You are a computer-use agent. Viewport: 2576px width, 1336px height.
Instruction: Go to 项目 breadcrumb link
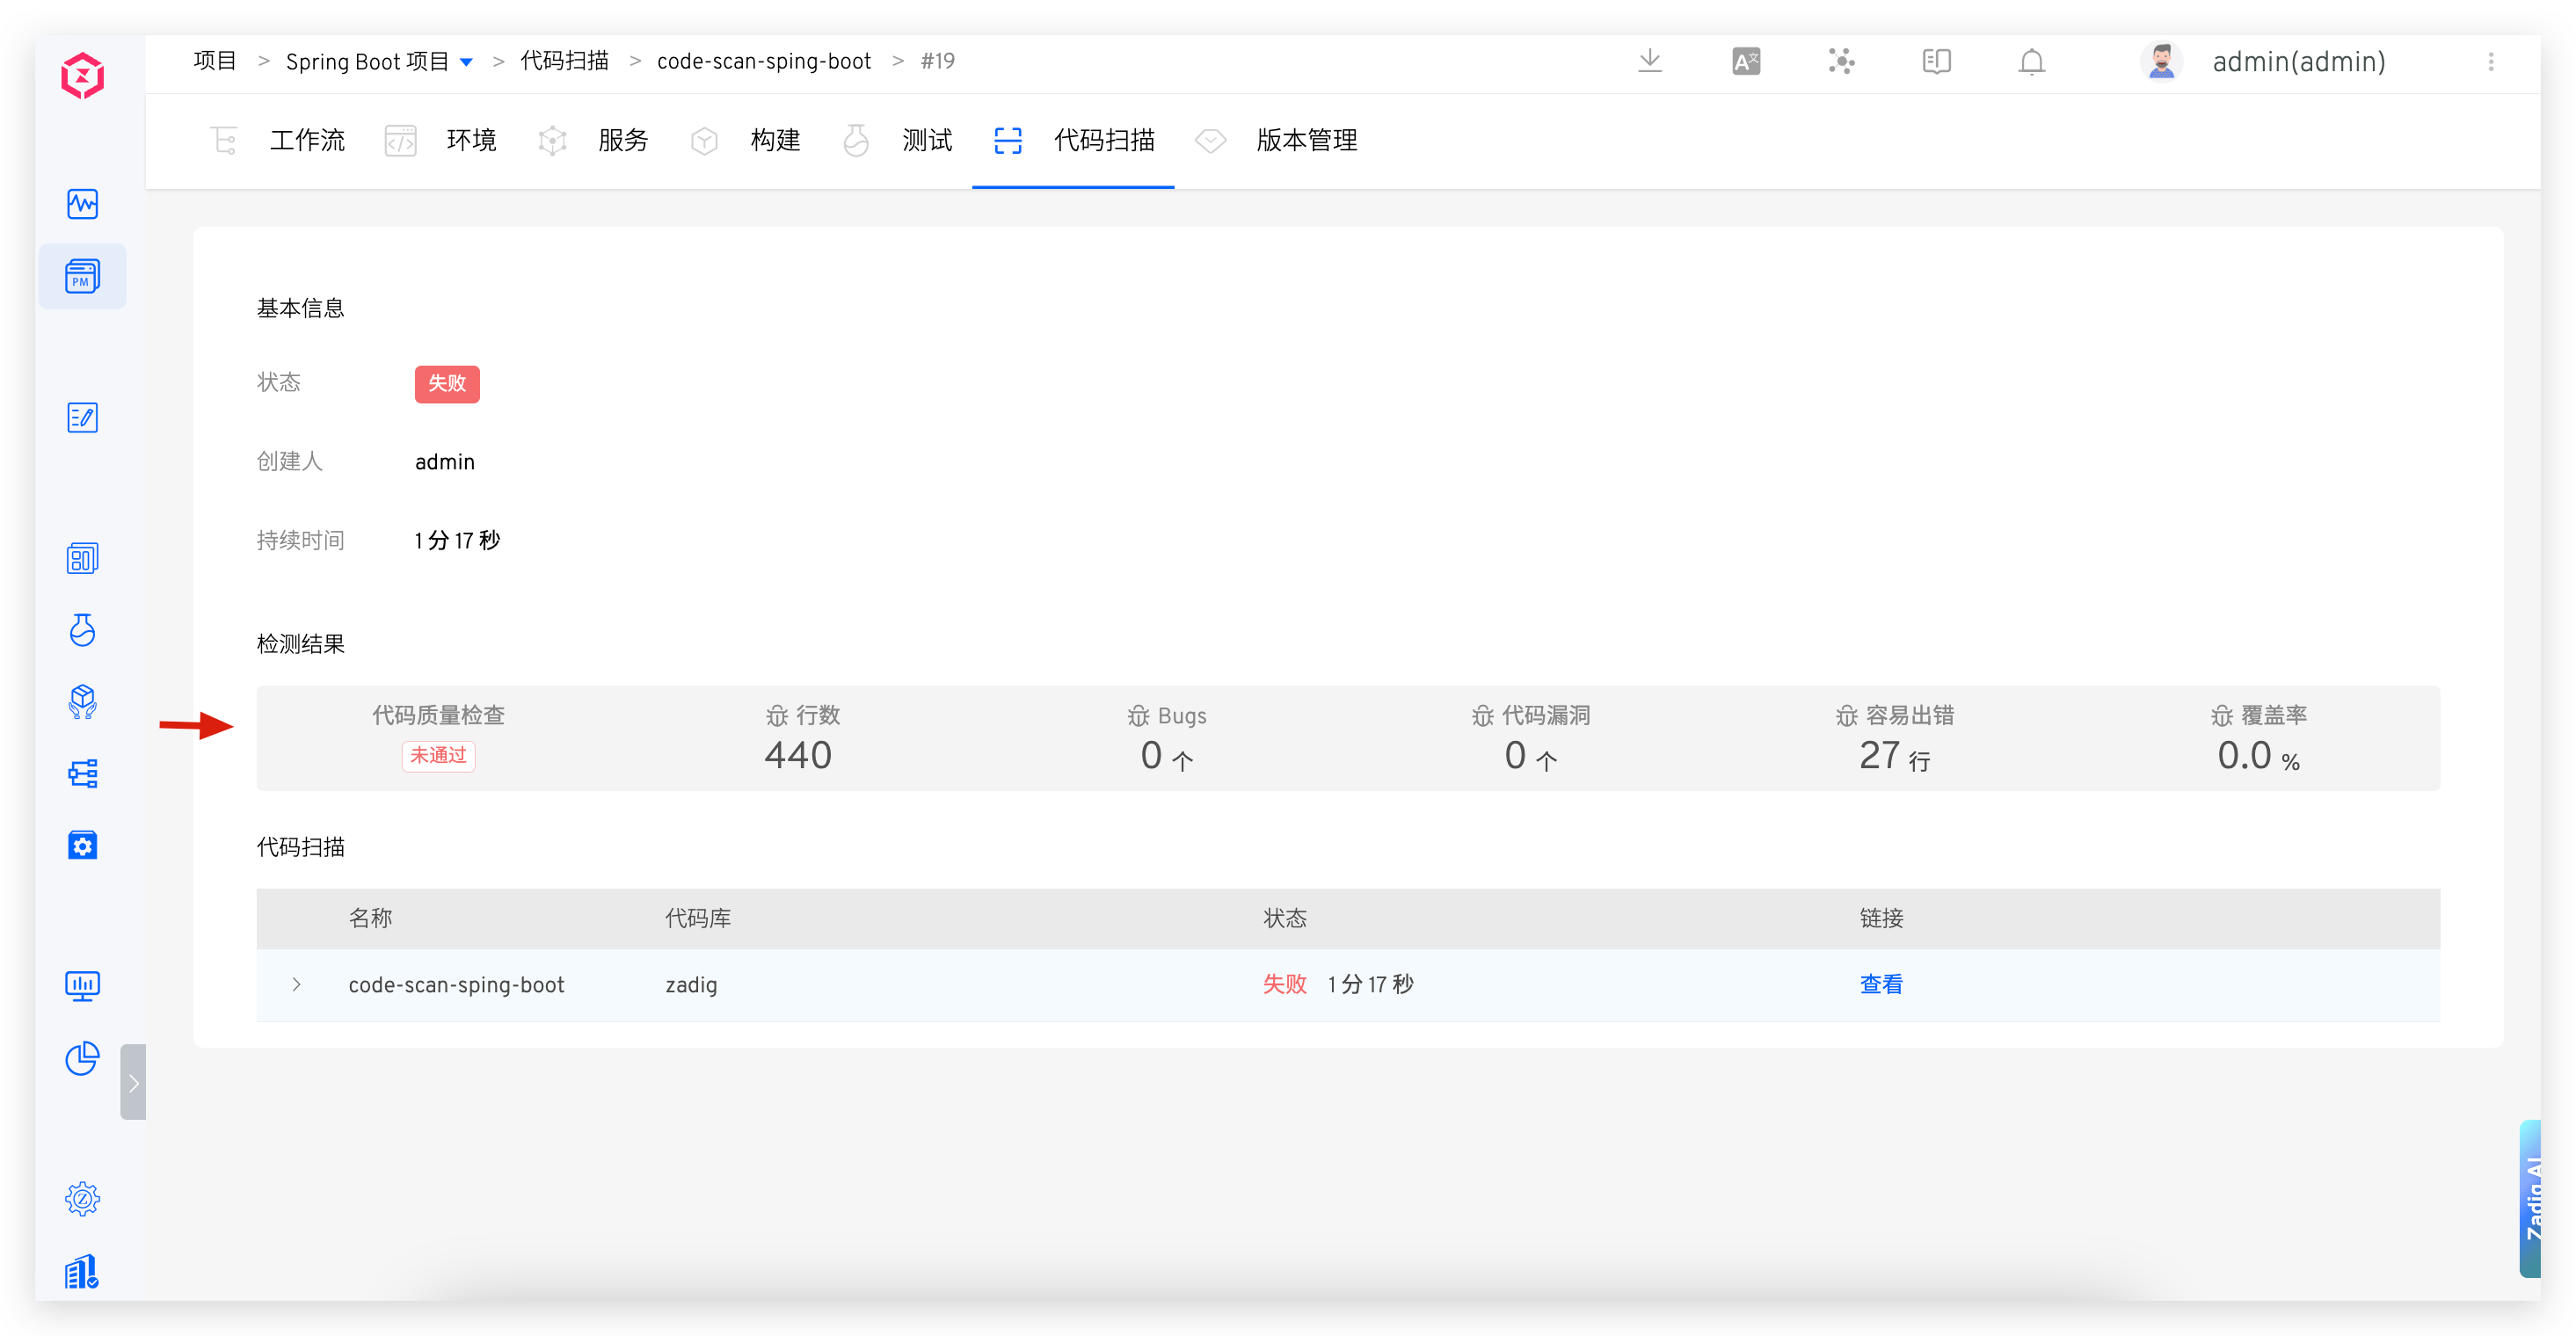click(x=215, y=61)
